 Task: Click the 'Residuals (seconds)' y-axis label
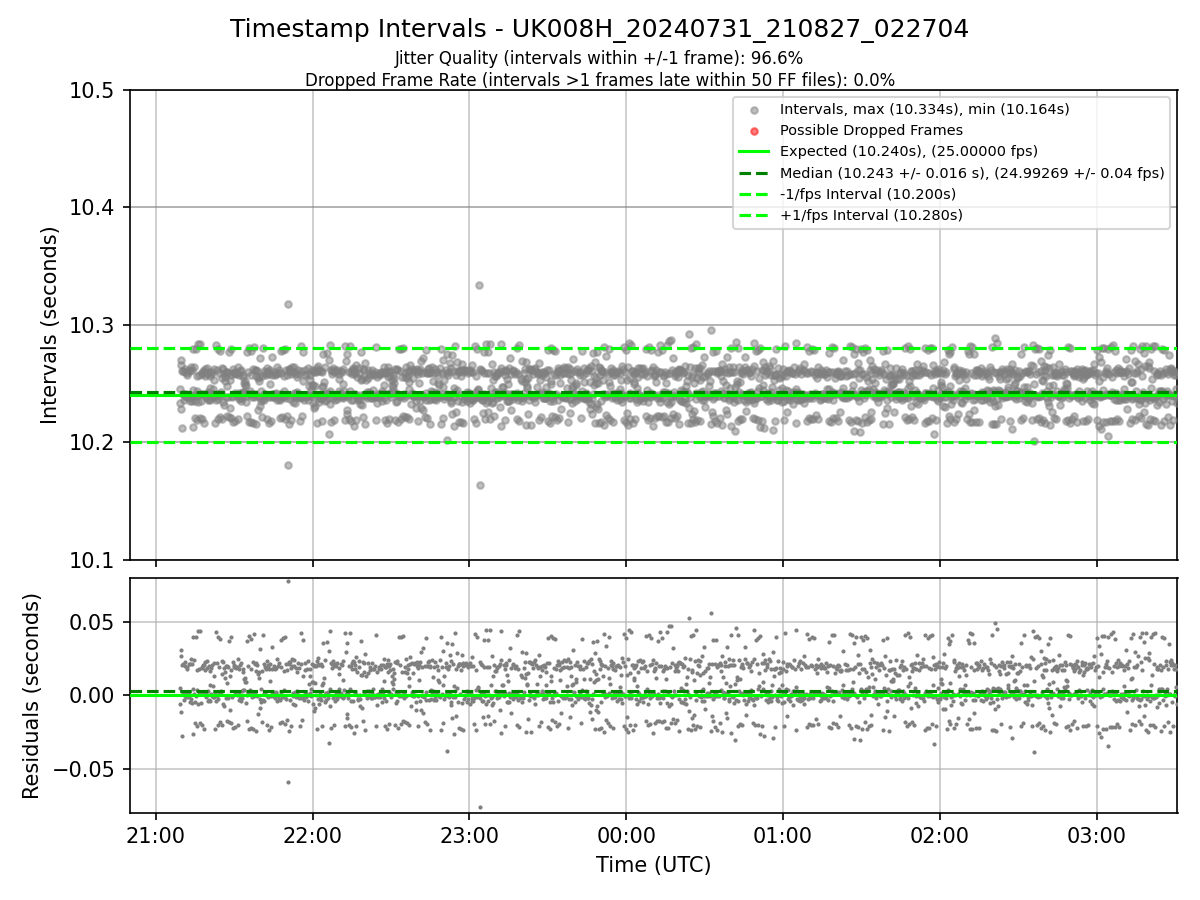32,696
